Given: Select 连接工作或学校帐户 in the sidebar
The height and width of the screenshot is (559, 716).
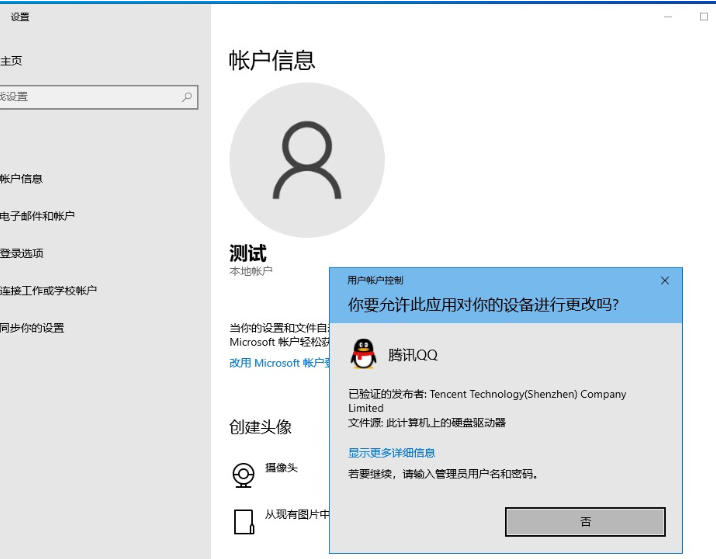Looking at the screenshot, I should [x=49, y=290].
